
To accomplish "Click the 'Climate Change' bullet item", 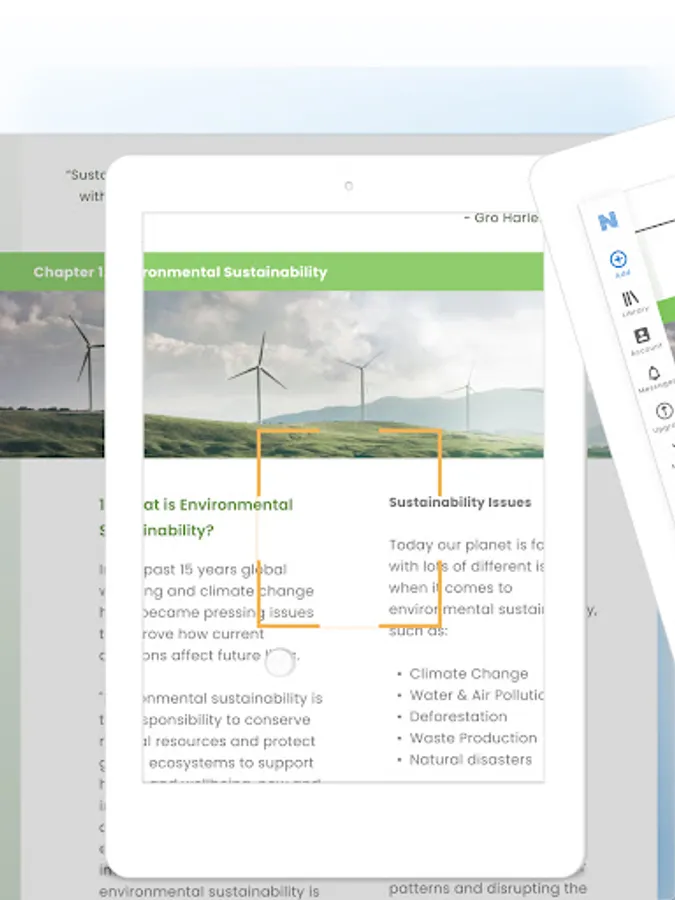I will pos(468,673).
